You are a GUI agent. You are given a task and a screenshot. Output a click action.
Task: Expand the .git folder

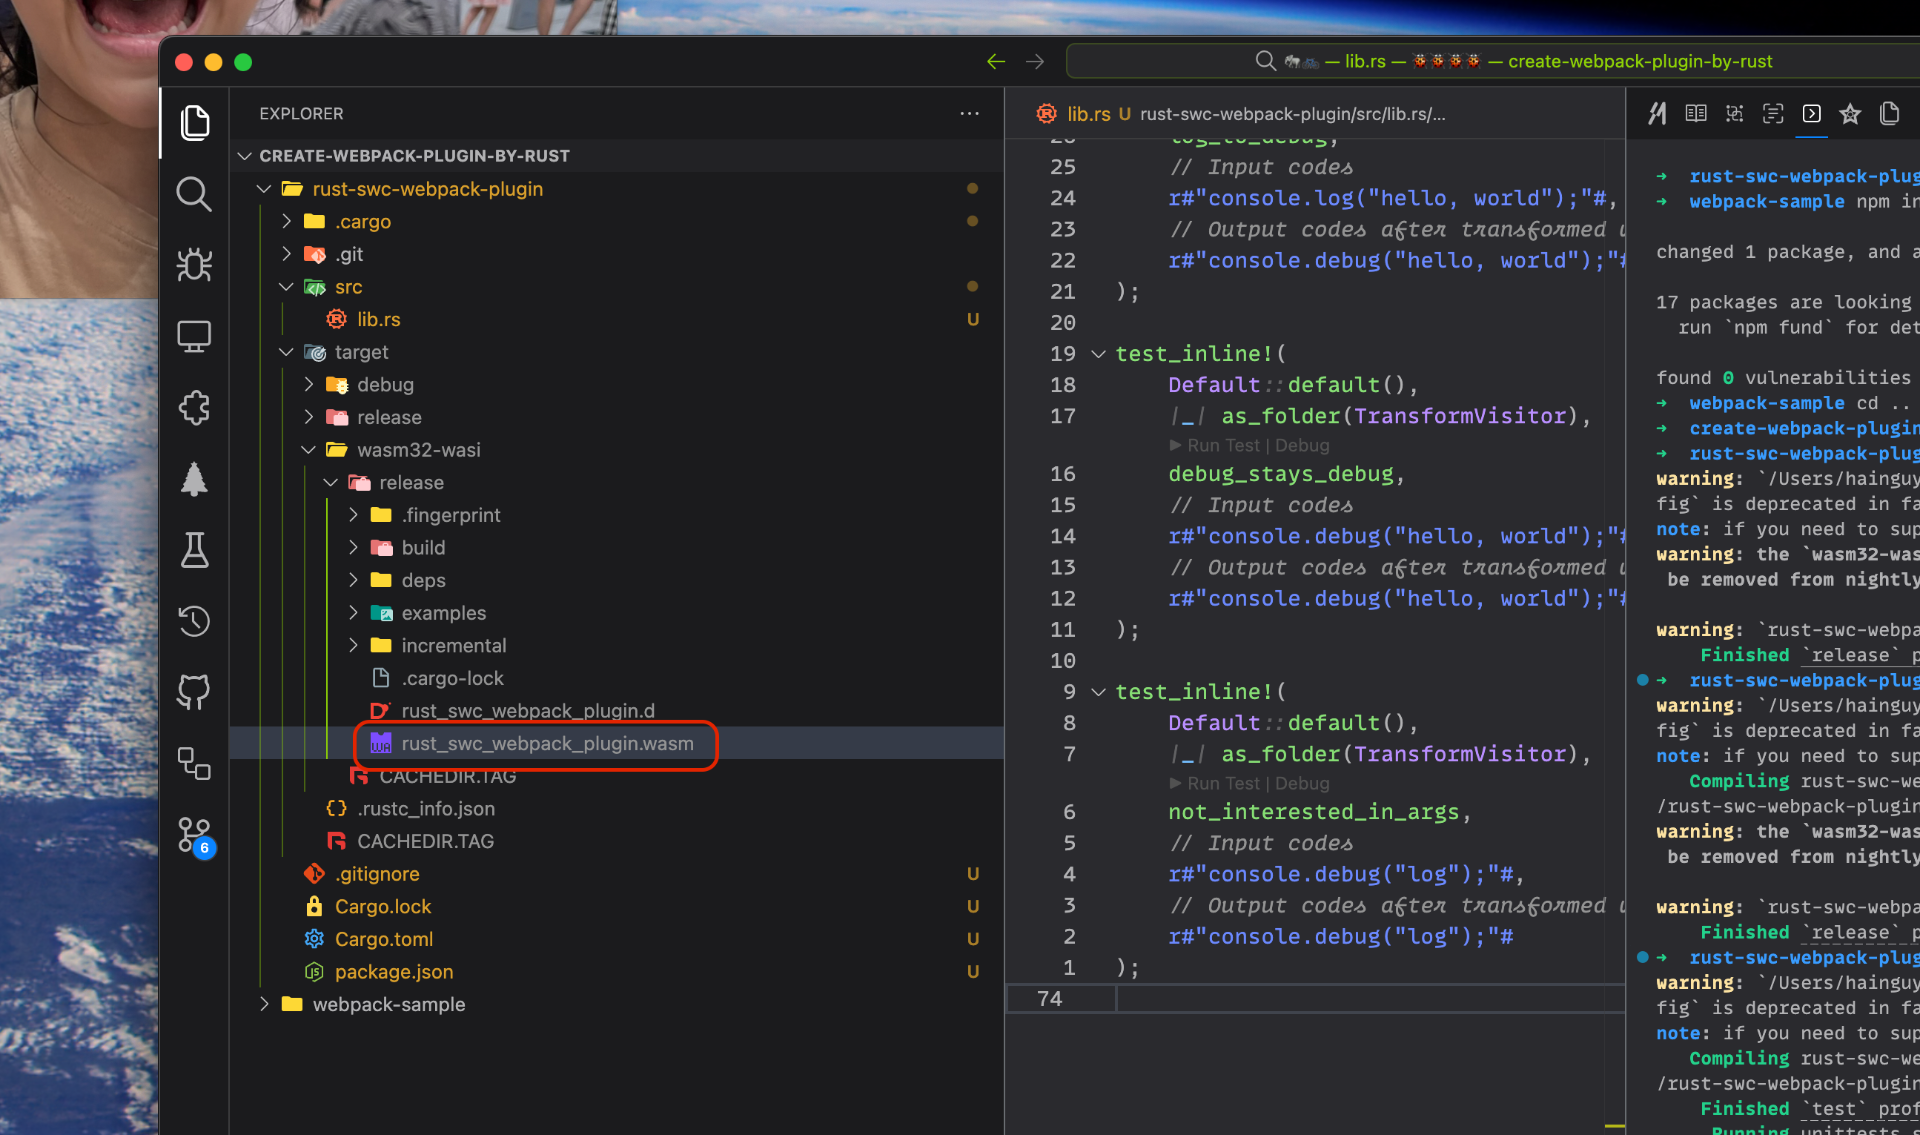tap(286, 254)
